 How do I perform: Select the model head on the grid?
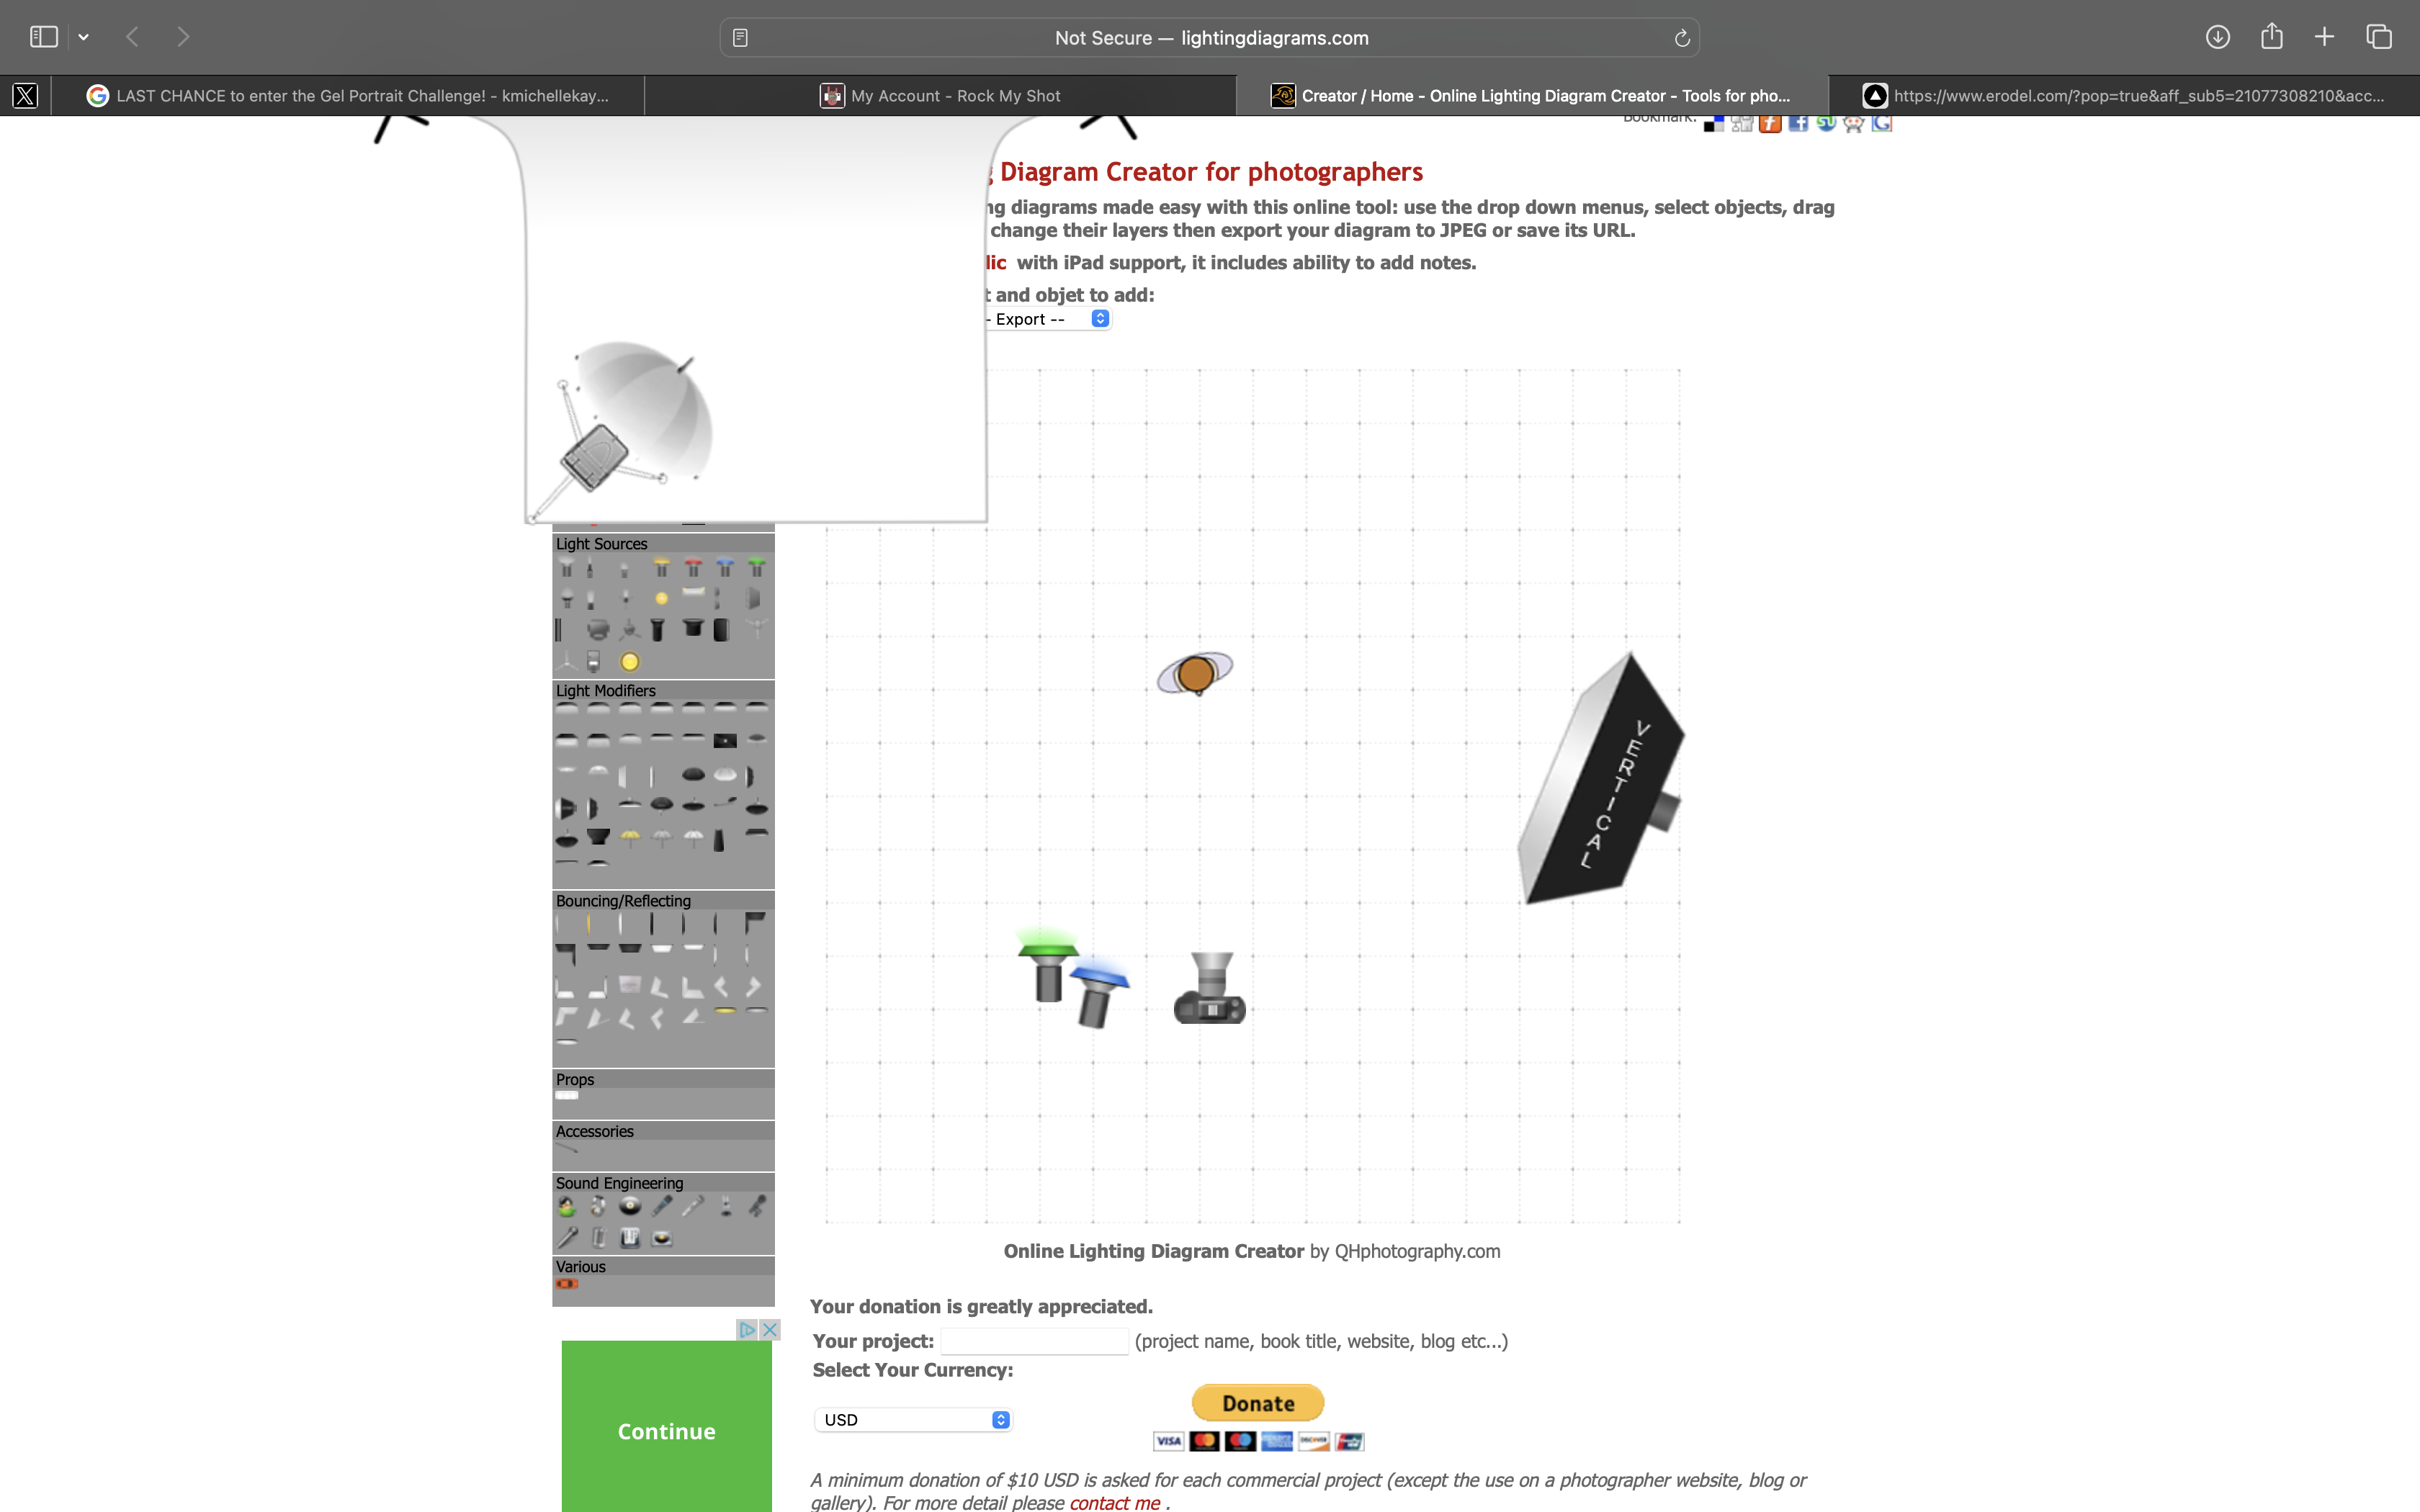pos(1195,674)
